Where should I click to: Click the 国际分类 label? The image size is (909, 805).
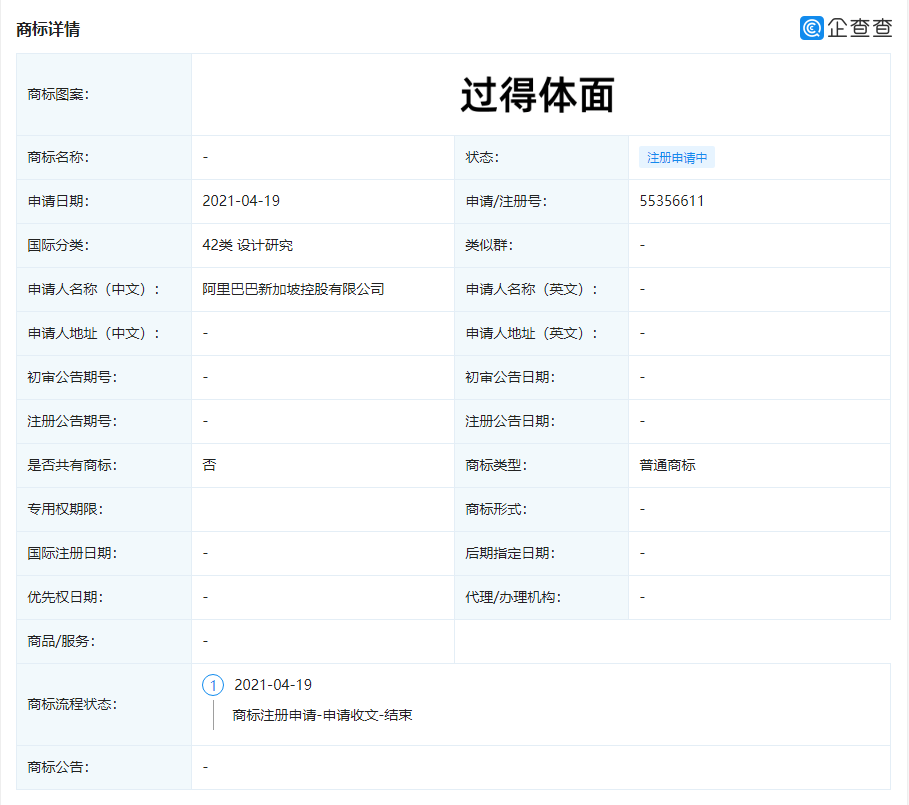[x=58, y=245]
